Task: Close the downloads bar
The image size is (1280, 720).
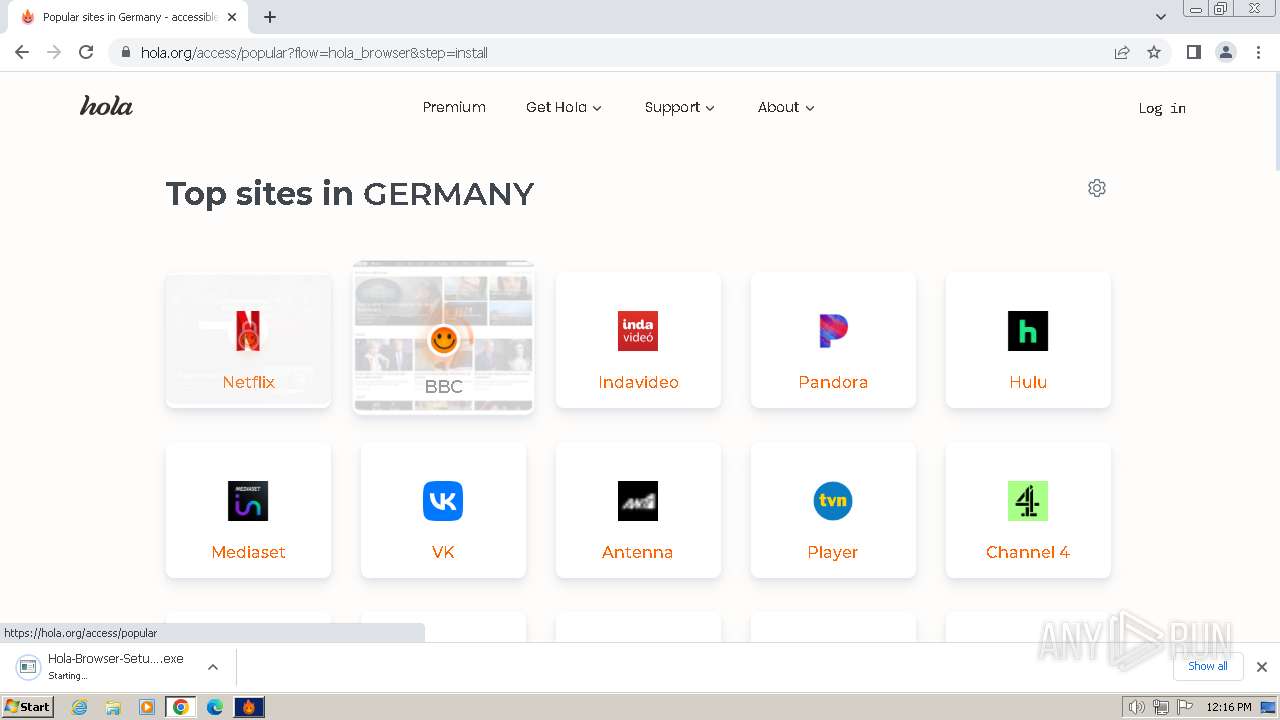Action: [x=1262, y=667]
